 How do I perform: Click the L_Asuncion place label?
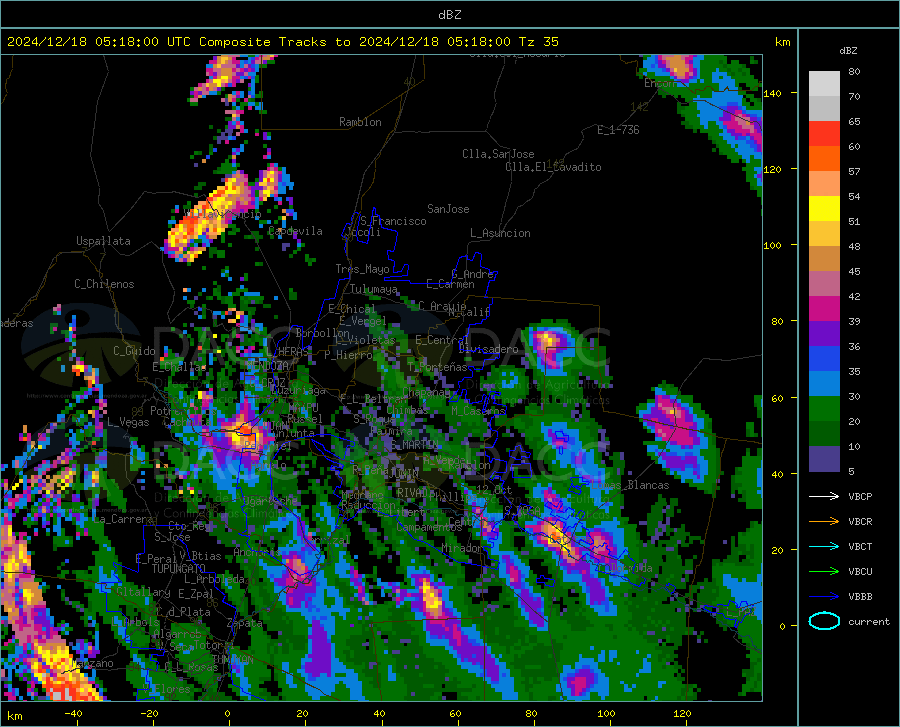pyautogui.click(x=500, y=233)
